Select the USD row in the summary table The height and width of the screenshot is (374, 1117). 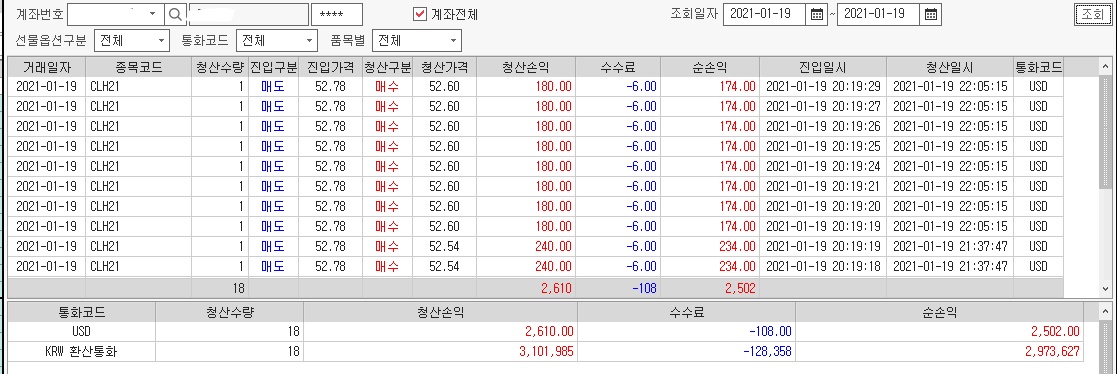545,331
